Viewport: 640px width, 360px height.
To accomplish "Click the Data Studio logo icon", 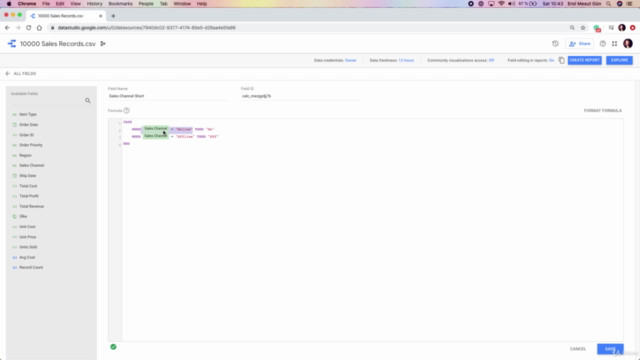I will click(x=11, y=44).
